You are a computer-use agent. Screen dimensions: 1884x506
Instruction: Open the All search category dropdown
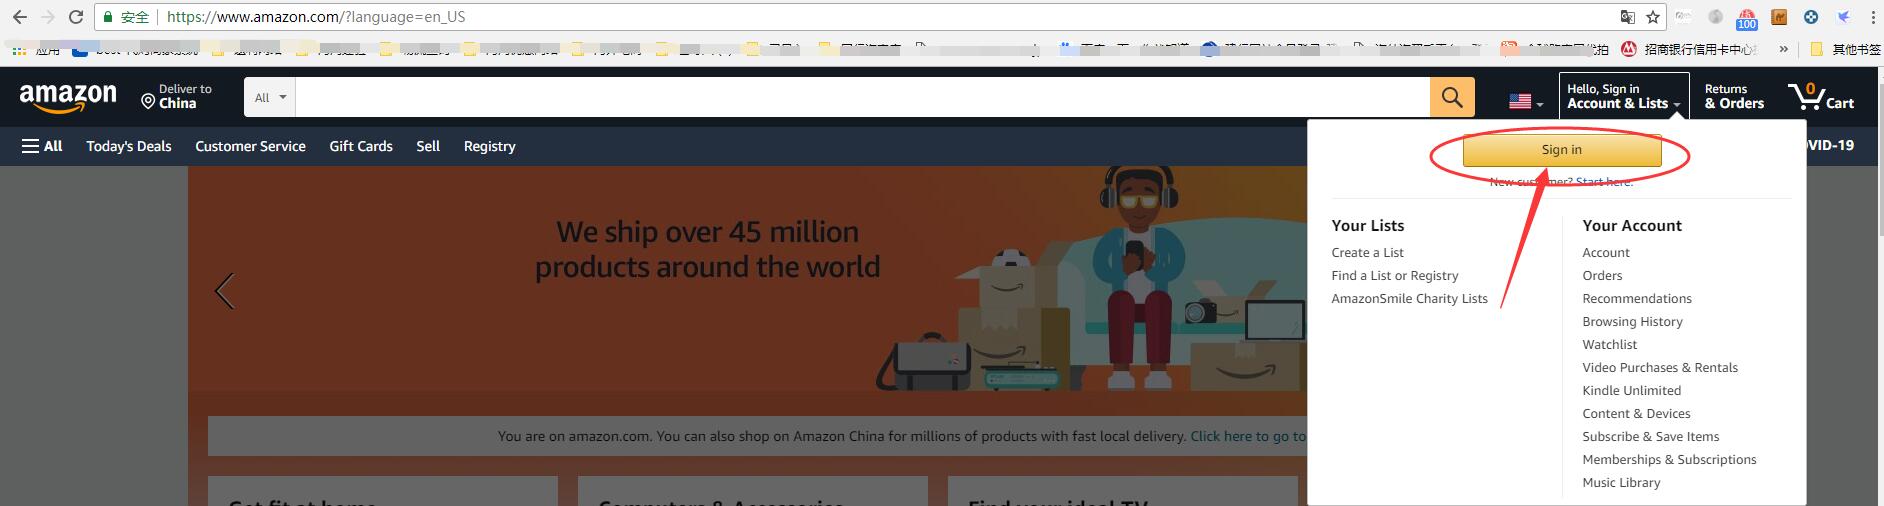(270, 98)
